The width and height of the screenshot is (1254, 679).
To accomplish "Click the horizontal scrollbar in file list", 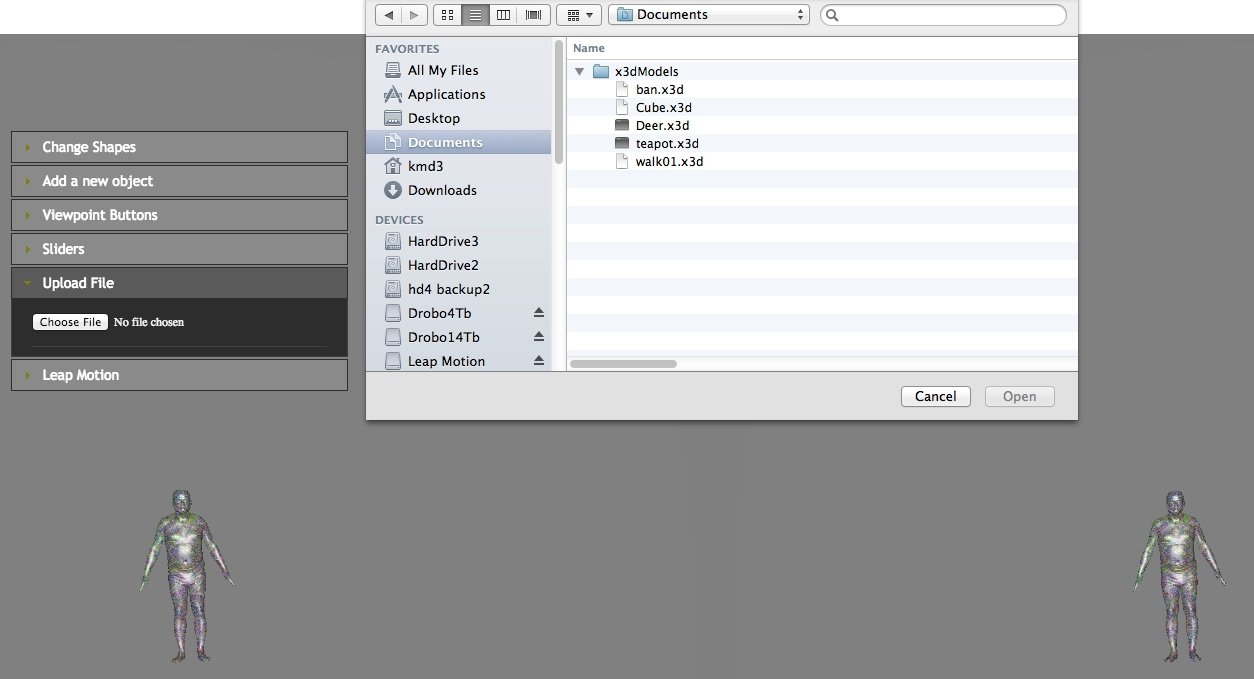I will tap(623, 364).
